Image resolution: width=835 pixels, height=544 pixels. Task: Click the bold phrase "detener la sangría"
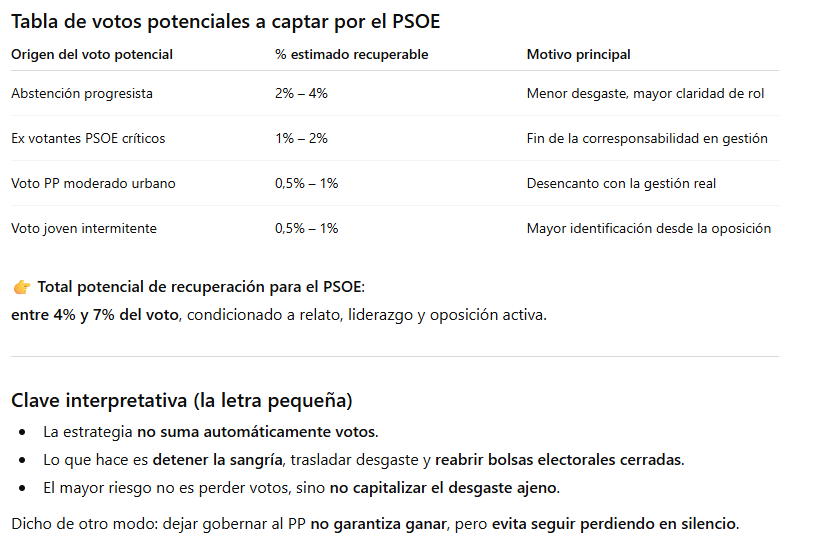216,460
